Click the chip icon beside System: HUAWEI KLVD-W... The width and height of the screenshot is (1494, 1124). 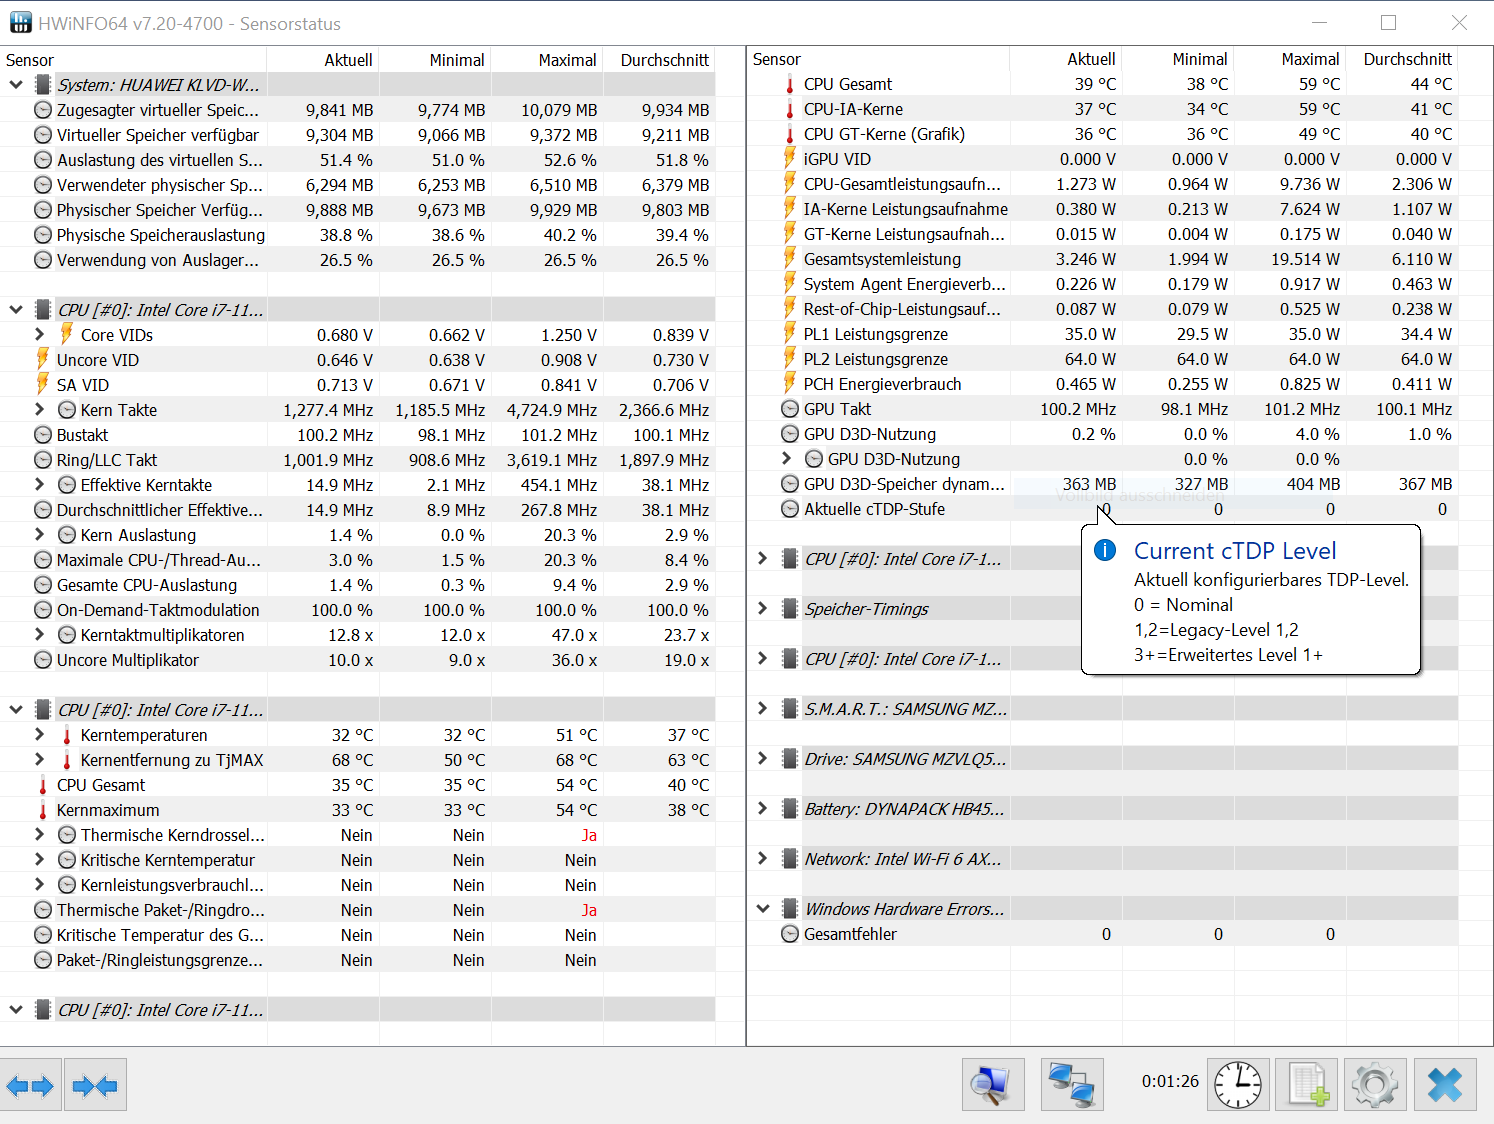pos(43,85)
